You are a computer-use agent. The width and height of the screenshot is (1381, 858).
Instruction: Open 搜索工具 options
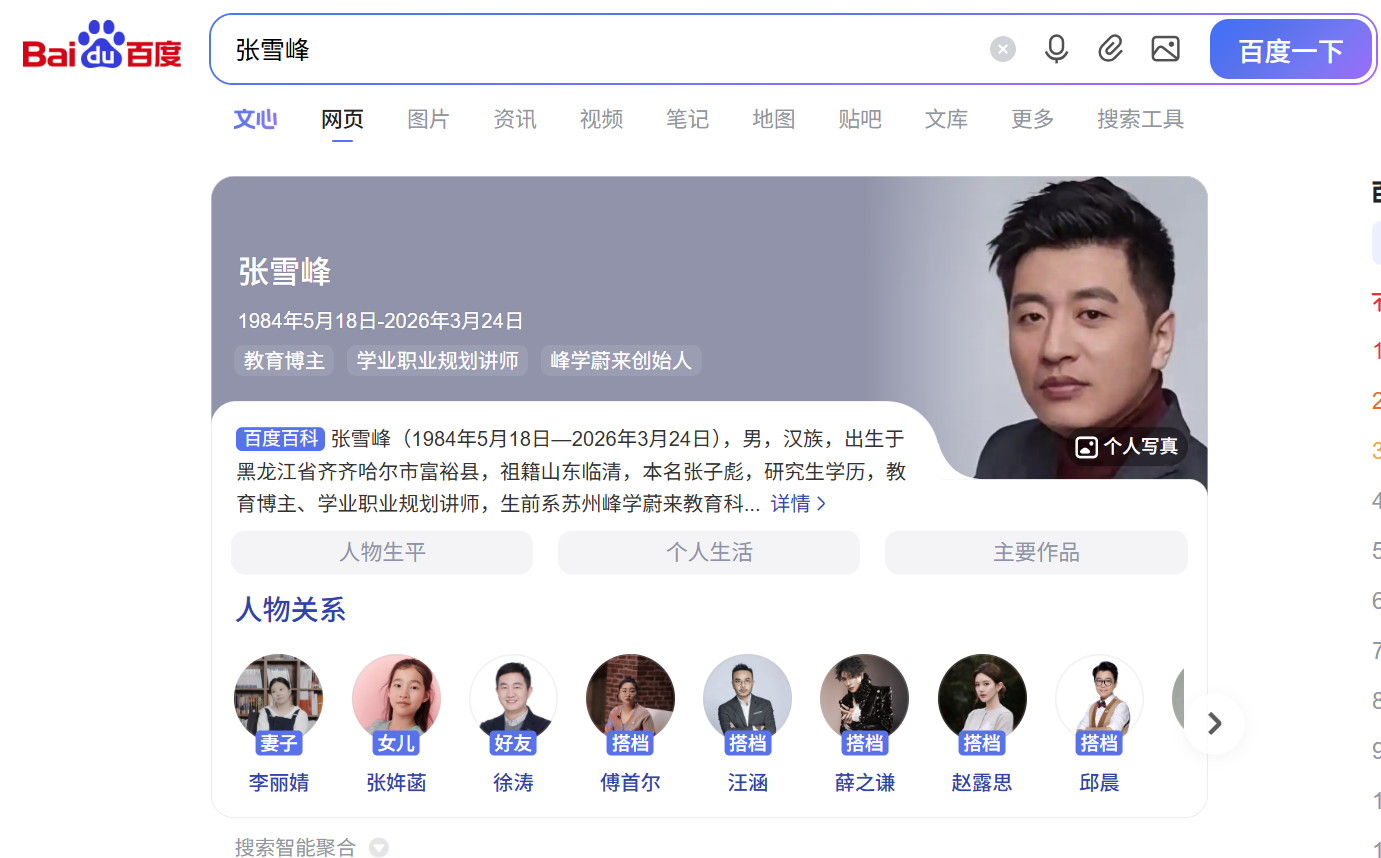tap(1140, 119)
